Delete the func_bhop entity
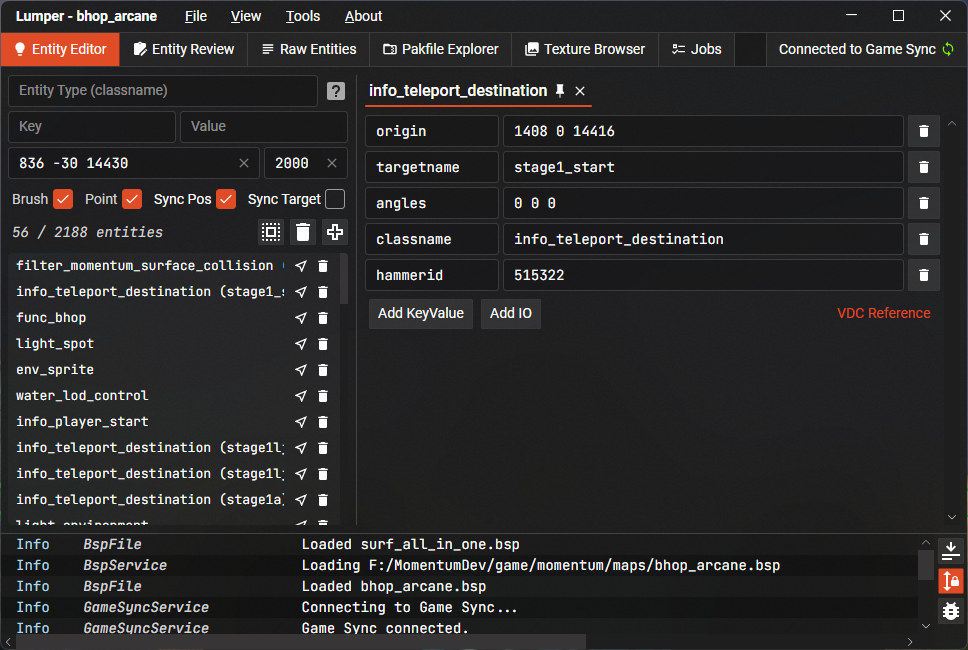The height and width of the screenshot is (650, 968). (x=323, y=318)
